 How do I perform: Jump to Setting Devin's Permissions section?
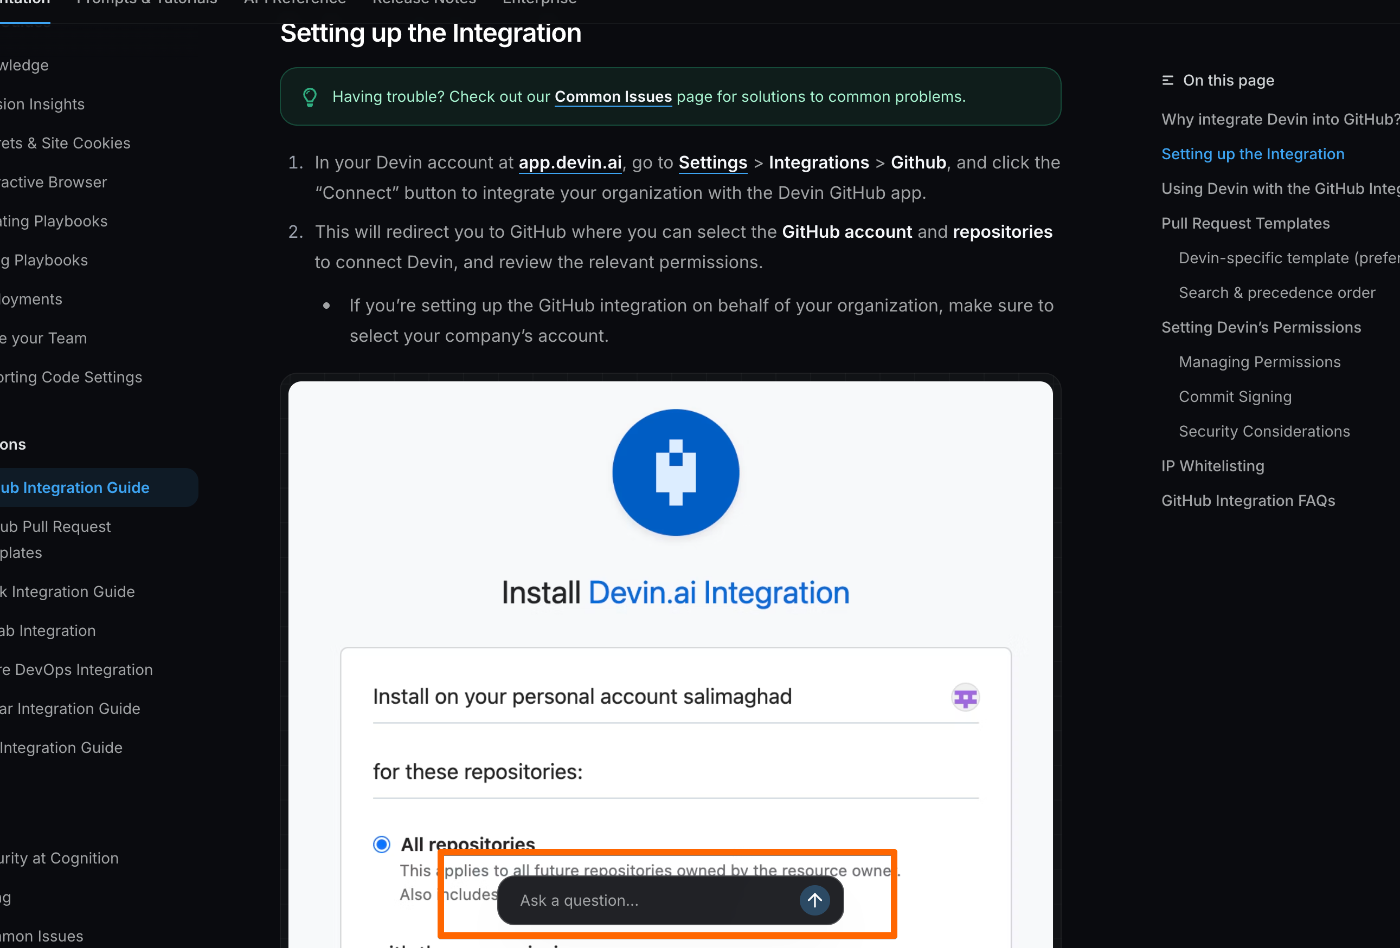click(1261, 327)
